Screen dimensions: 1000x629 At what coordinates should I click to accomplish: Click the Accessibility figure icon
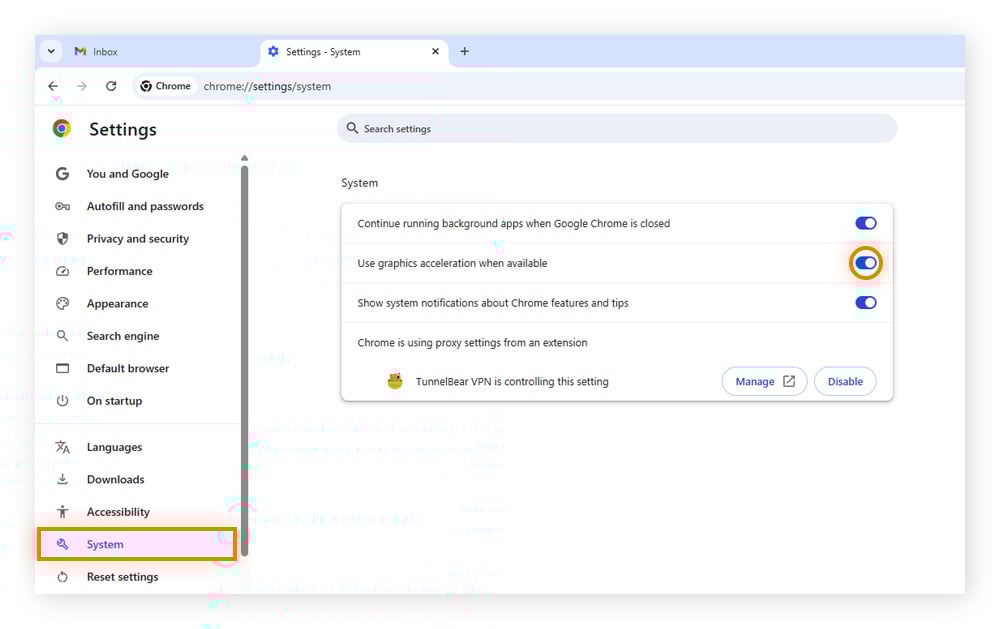coord(63,512)
